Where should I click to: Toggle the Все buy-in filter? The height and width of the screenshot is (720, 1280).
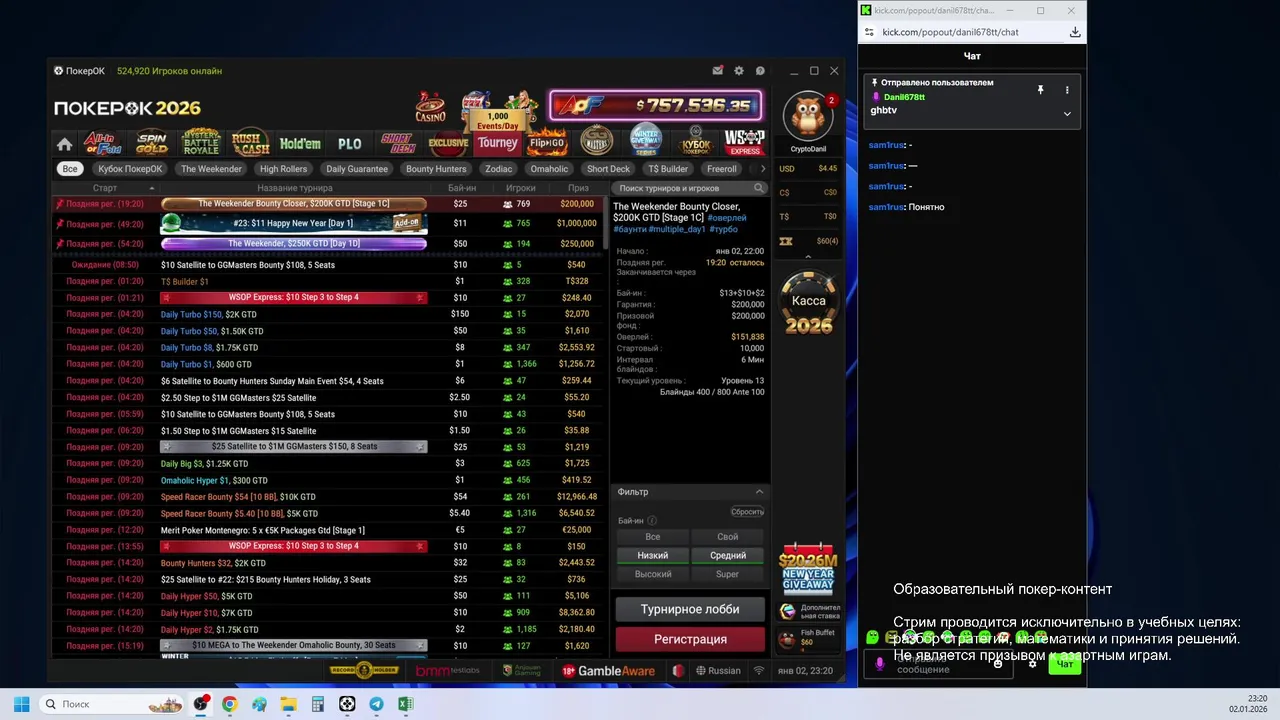tap(652, 536)
